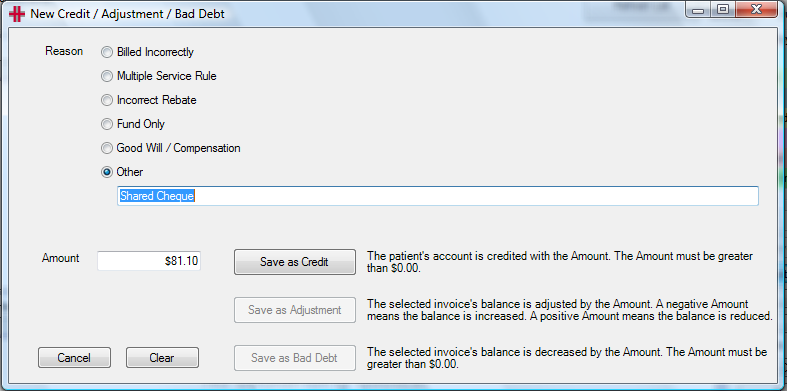Select the Billed Incorrectly reason

click(x=107, y=52)
